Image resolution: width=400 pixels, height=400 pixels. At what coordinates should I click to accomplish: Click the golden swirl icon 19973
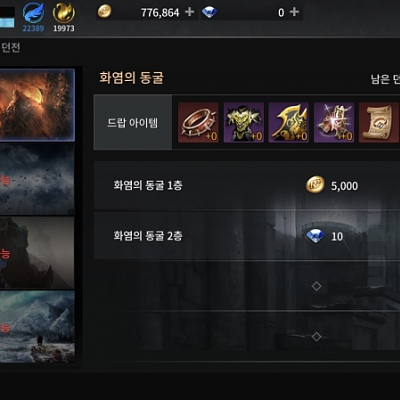tap(64, 13)
